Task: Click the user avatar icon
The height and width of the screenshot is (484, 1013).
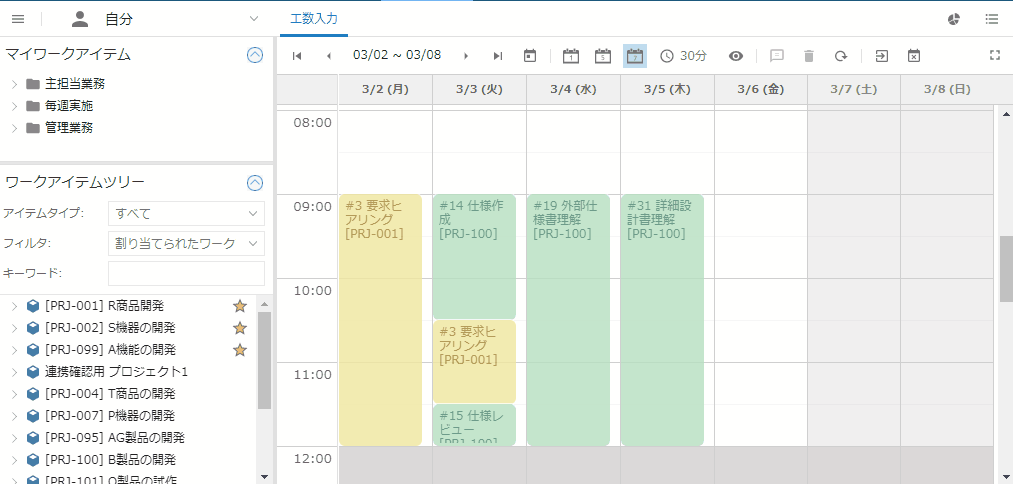Action: click(x=79, y=19)
